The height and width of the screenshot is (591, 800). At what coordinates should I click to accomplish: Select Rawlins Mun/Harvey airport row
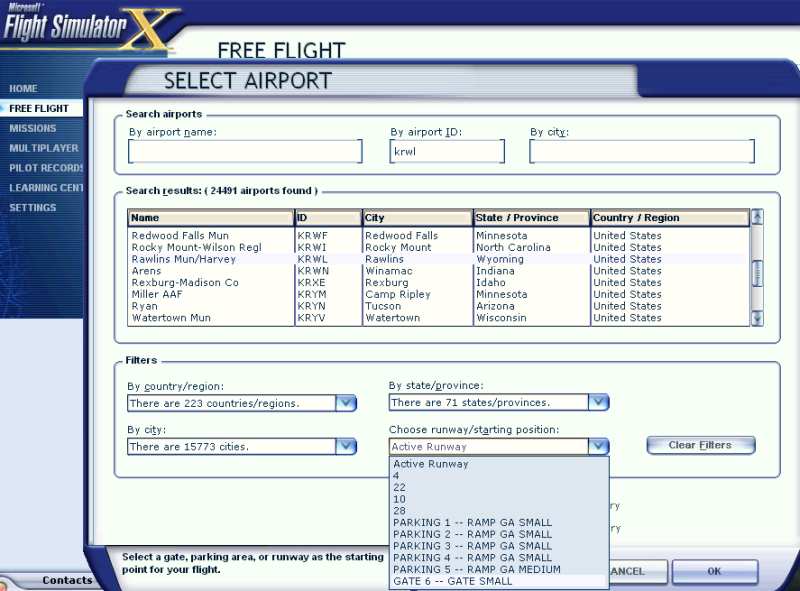pyautogui.click(x=210, y=259)
